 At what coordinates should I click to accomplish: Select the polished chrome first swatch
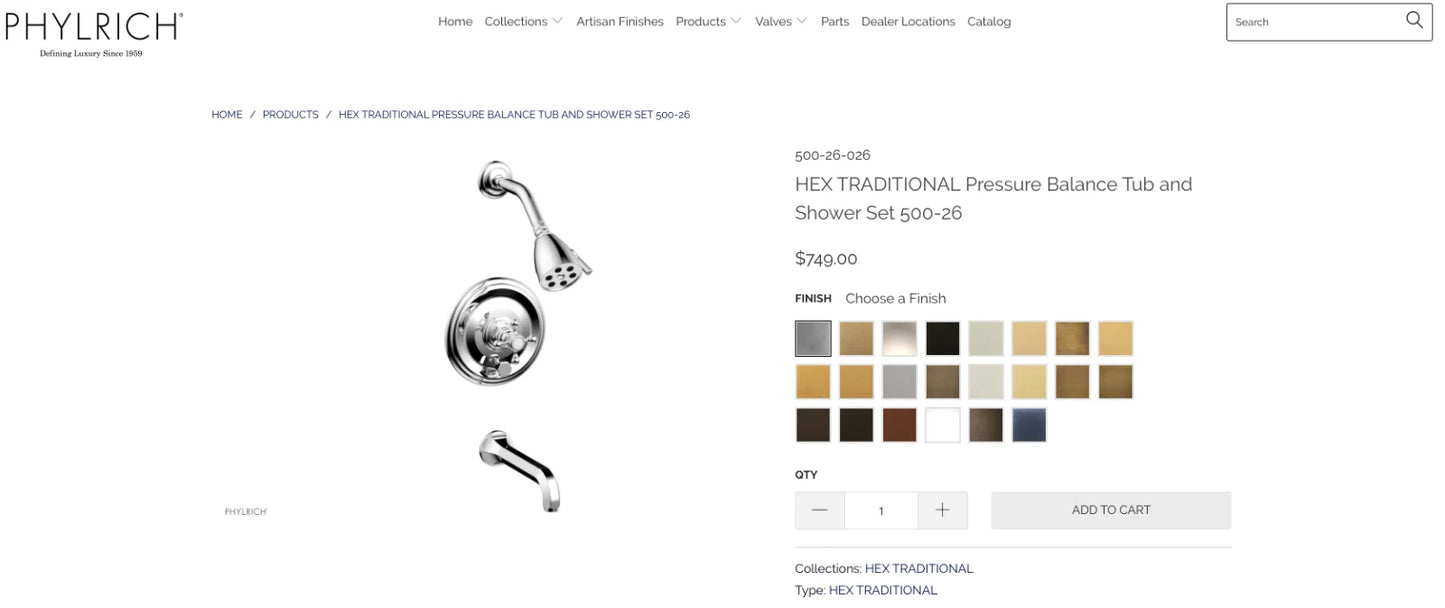[813, 339]
